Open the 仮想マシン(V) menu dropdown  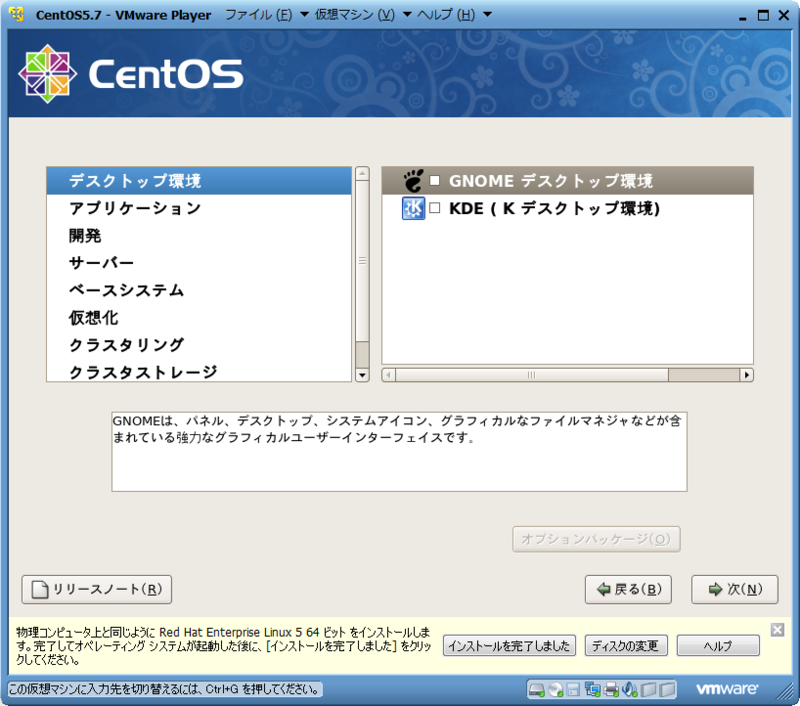coord(363,15)
